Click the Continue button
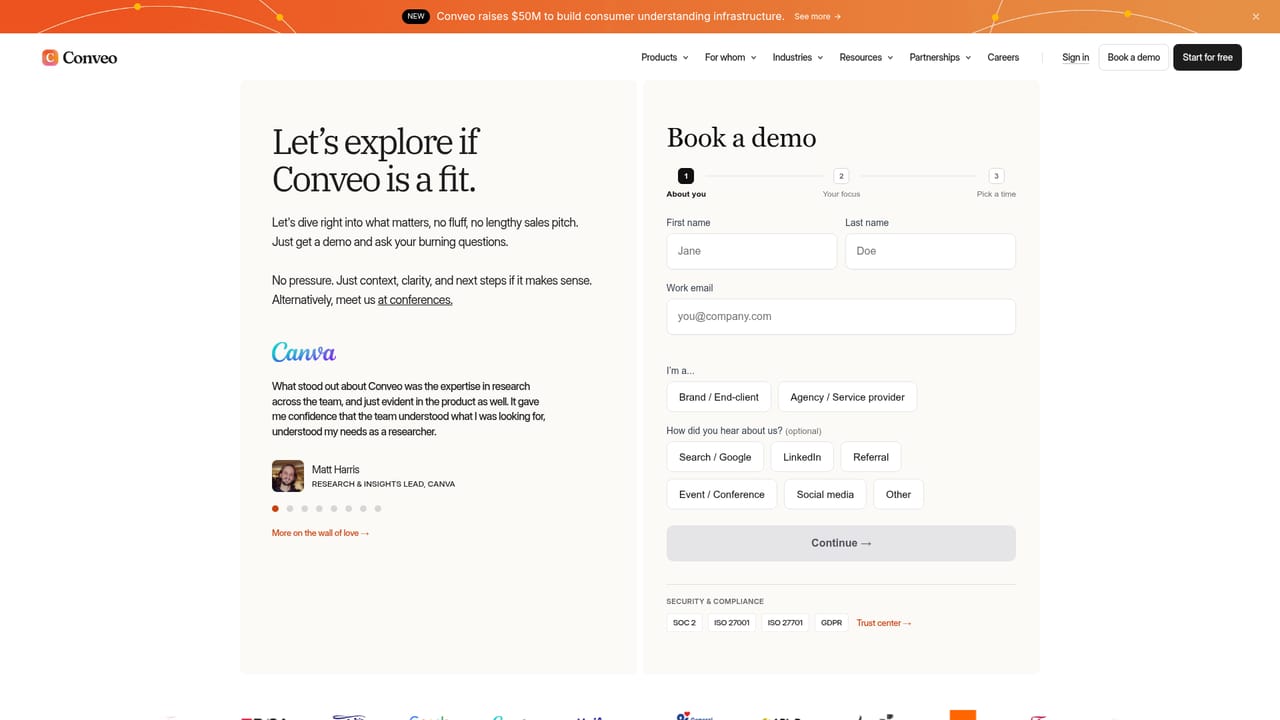 841,543
